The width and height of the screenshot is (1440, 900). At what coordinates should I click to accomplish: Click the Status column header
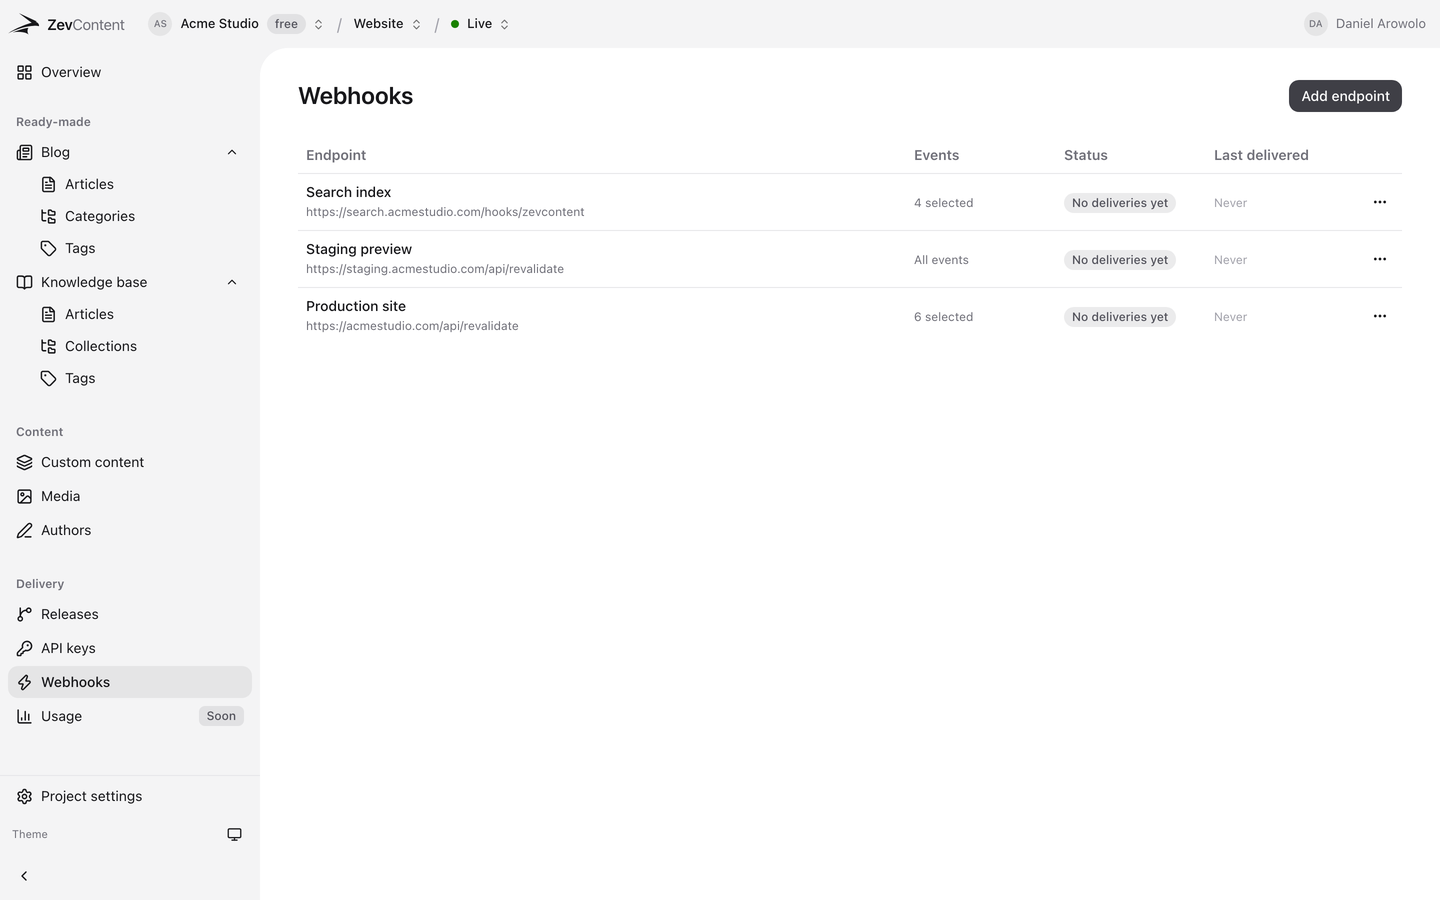pos(1086,155)
